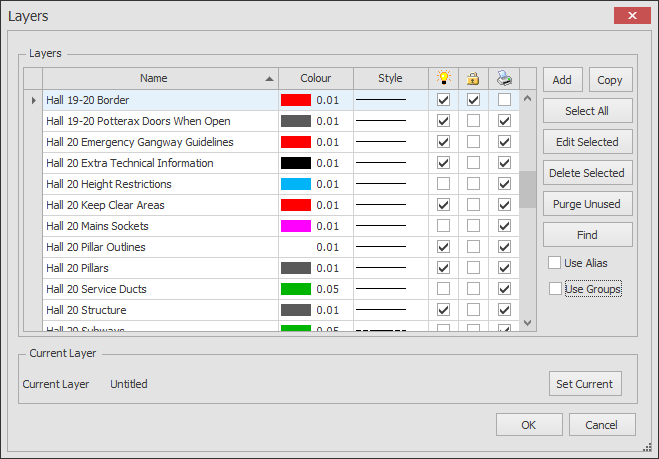Screen dimensions: 659x459
Task: Click the lightbulb visibility column header
Action: (443, 78)
